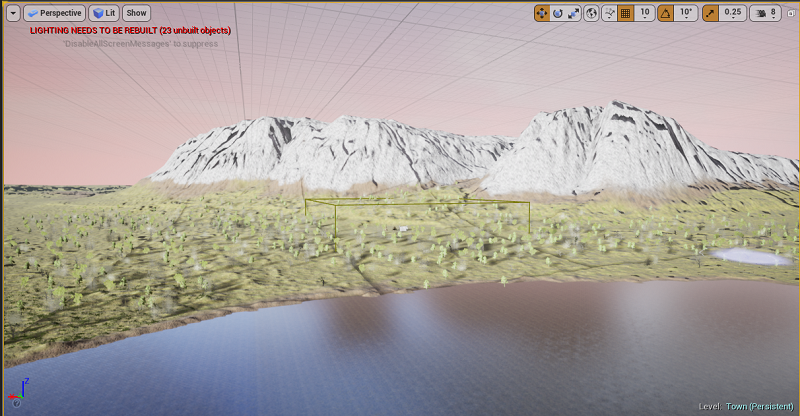Click the maximize/restore viewport icon

(x=791, y=13)
